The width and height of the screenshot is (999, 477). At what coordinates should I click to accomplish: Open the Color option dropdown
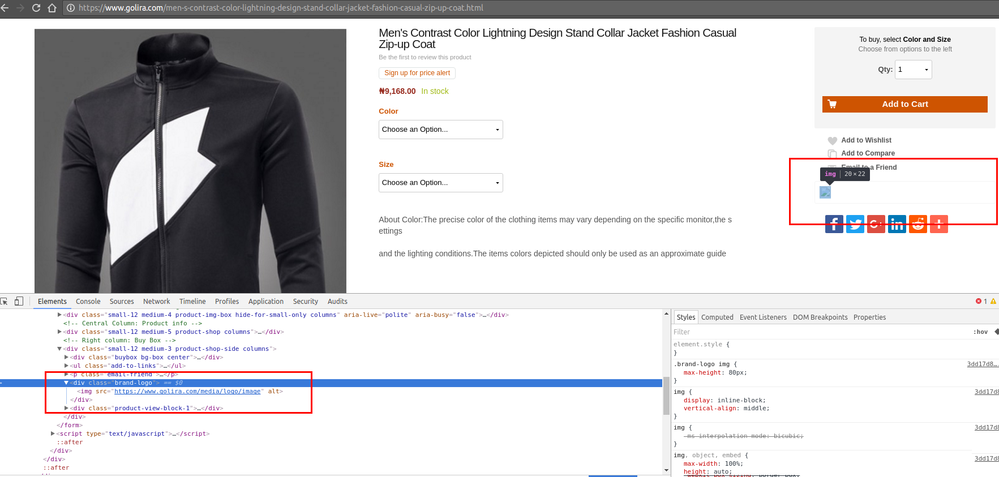[440, 129]
